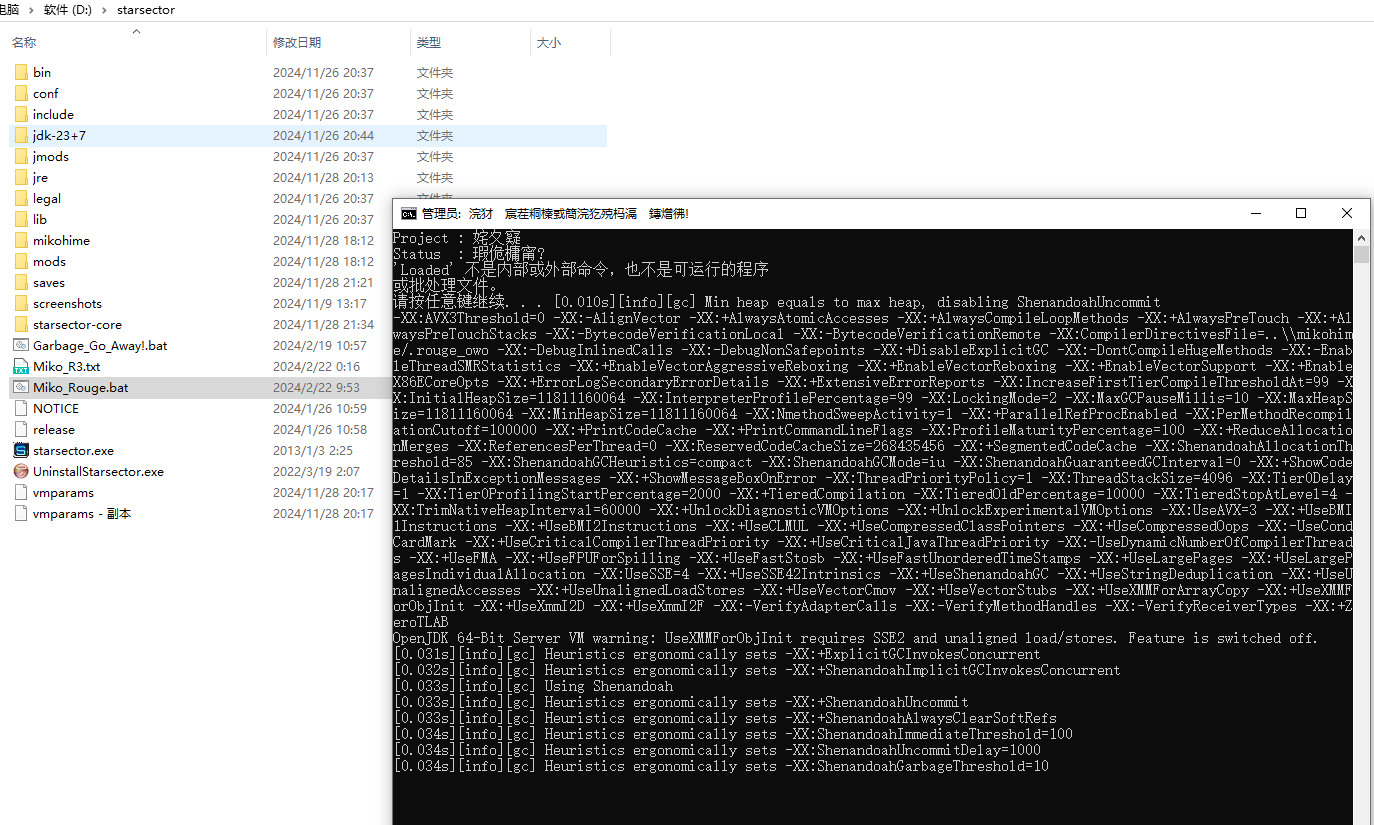Select the Miko_R3.txt text file icon

tap(21, 367)
